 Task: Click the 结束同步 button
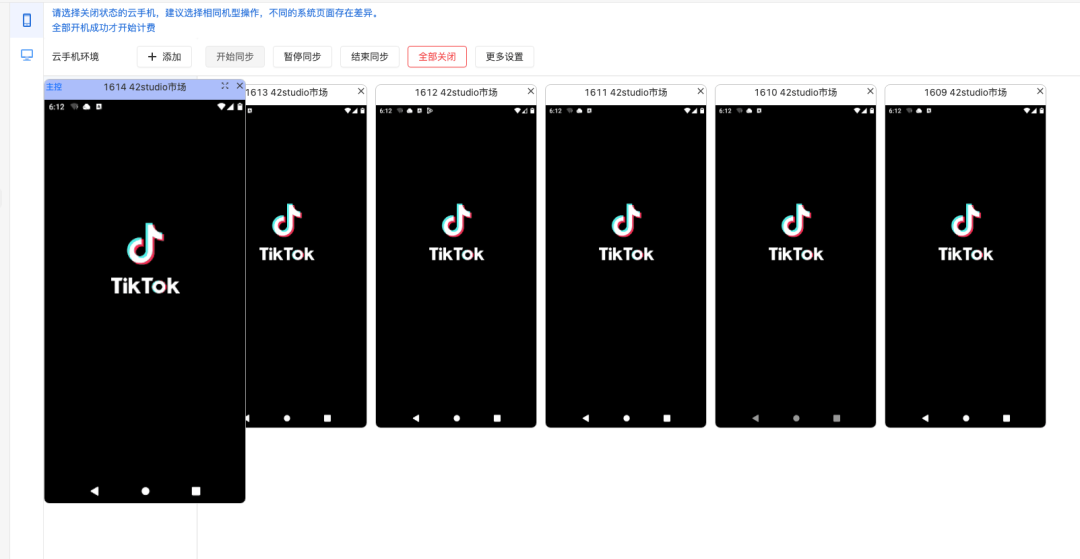(370, 57)
